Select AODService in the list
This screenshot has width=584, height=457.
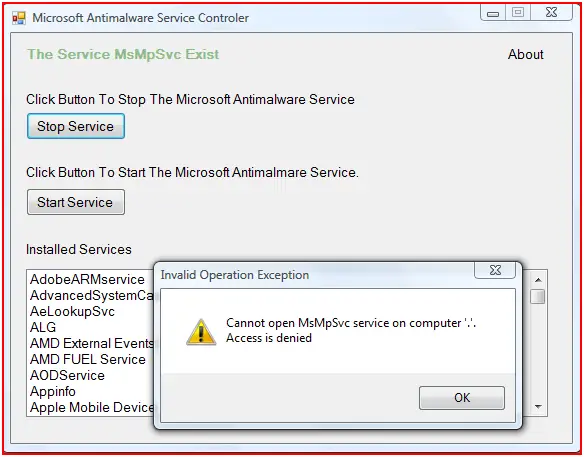[x=67, y=375]
